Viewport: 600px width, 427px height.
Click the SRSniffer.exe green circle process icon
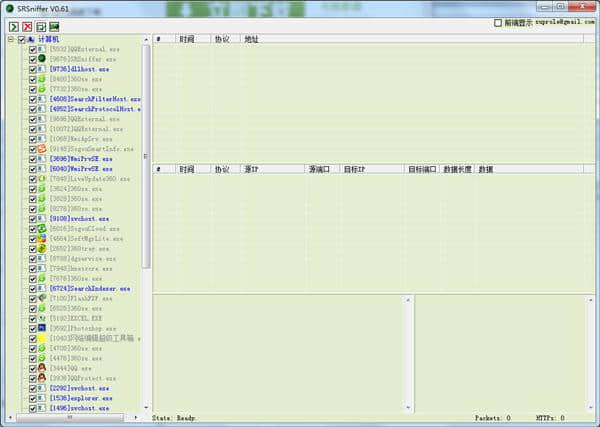click(x=42, y=59)
